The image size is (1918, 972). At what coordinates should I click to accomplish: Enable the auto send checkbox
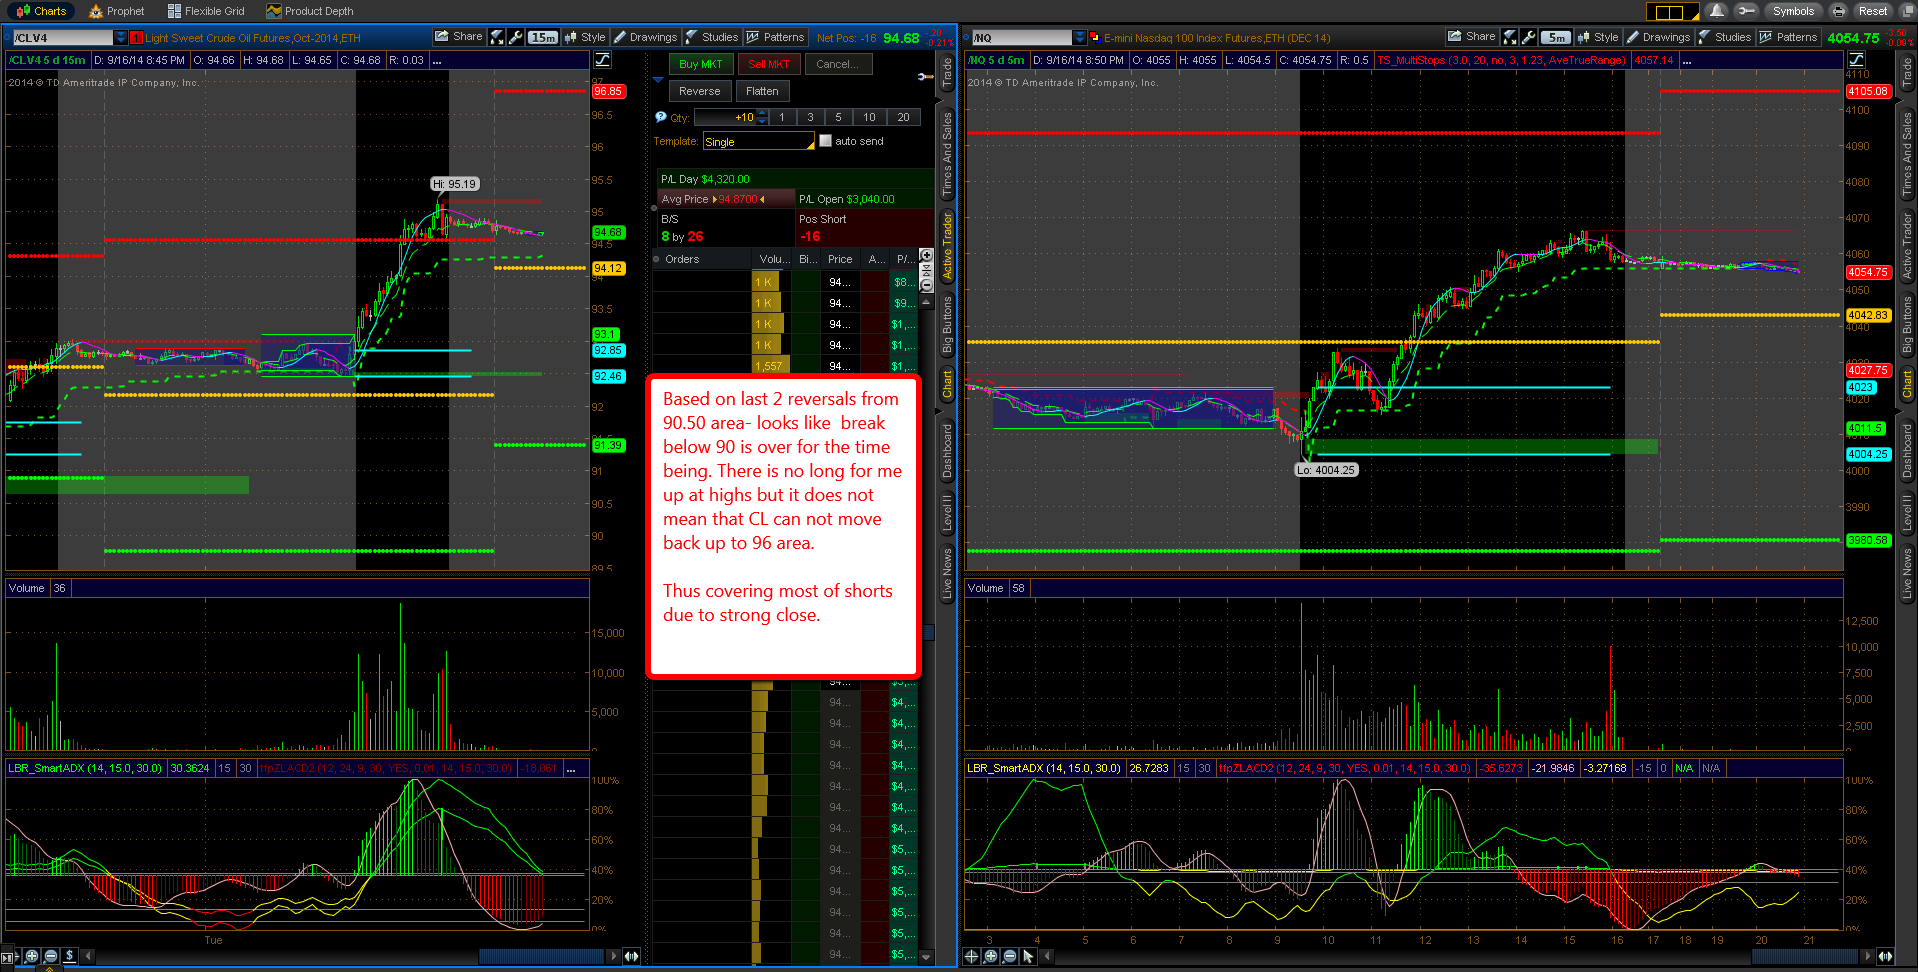[x=825, y=141]
